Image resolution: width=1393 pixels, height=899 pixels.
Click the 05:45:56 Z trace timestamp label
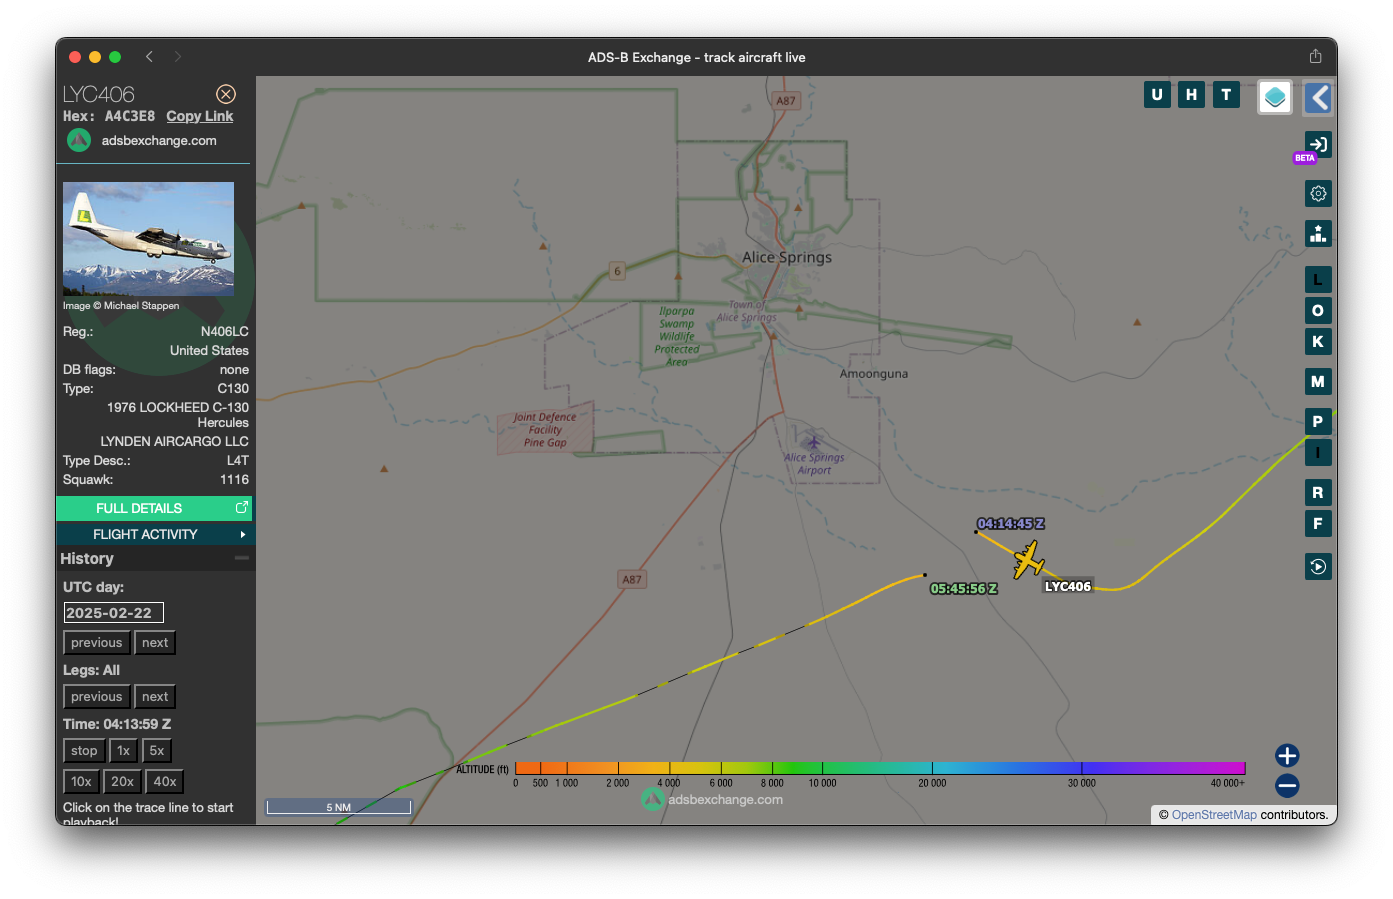(x=964, y=589)
